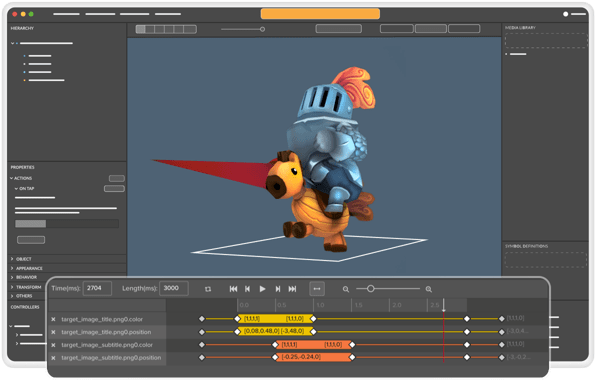The image size is (595, 381).
Task: Remove the target_image_title.png0.color track
Action: click(54, 319)
